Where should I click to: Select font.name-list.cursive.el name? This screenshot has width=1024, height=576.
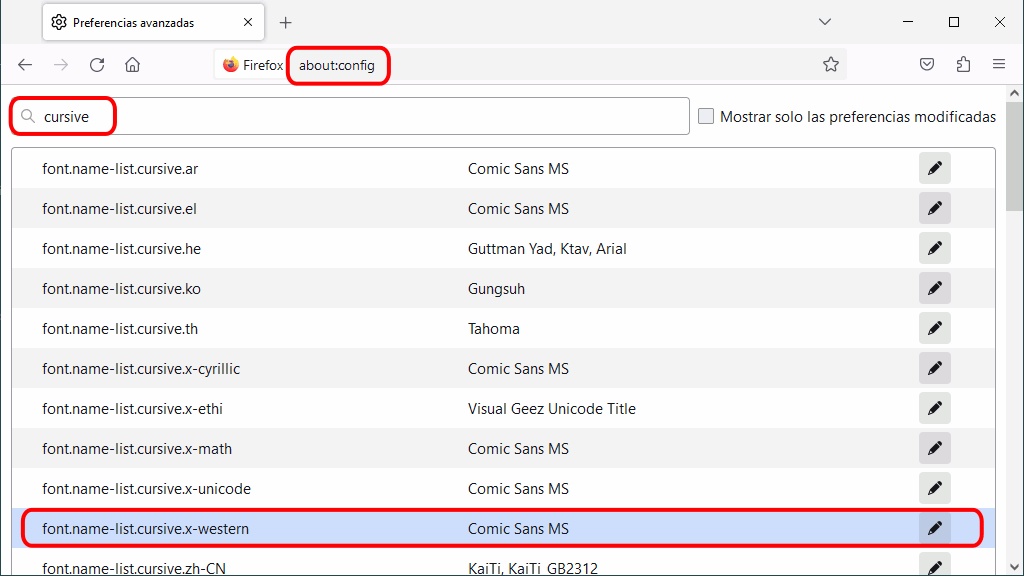tap(120, 208)
